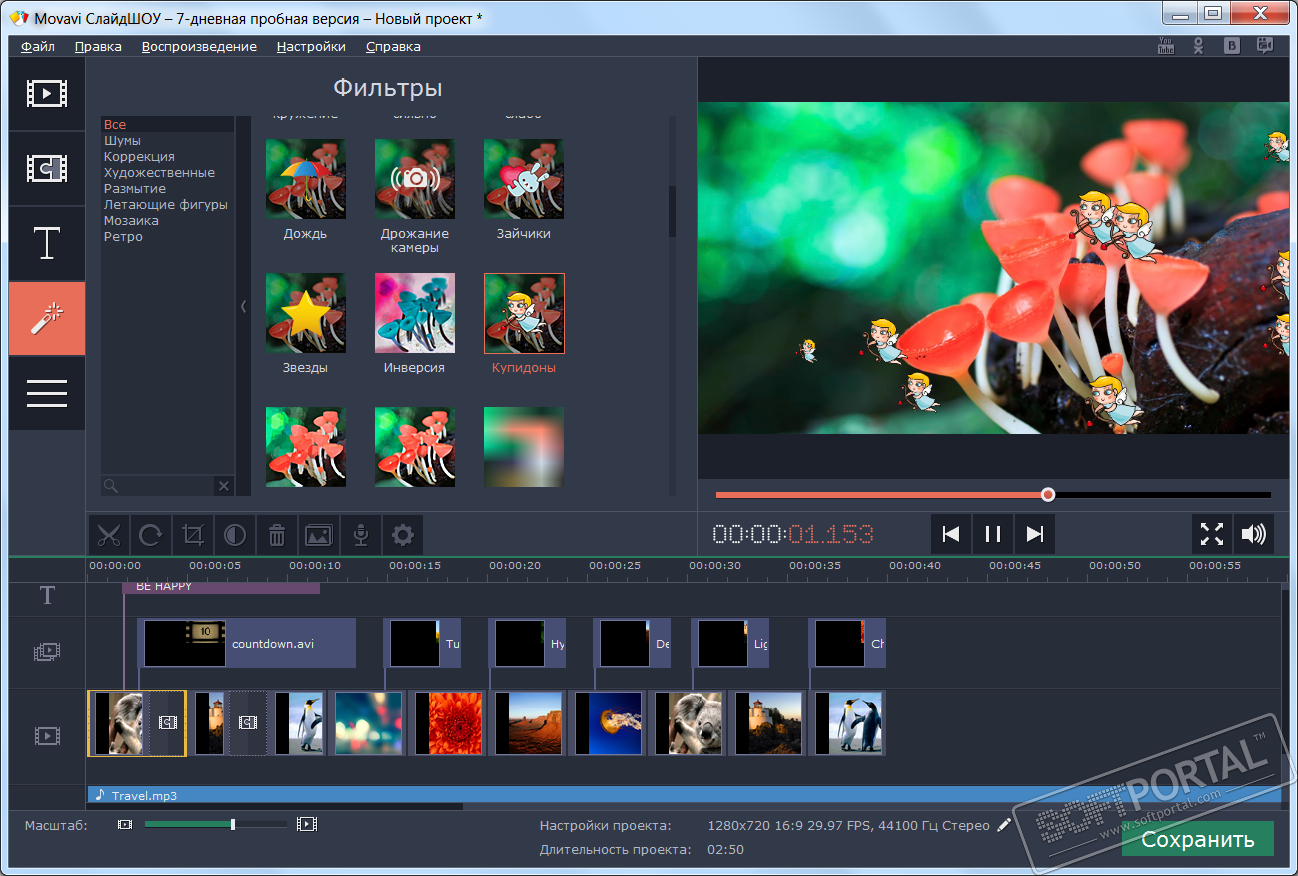Open the hamburger More tab in sidebar
Screen dimensions: 1298x876
coord(47,394)
